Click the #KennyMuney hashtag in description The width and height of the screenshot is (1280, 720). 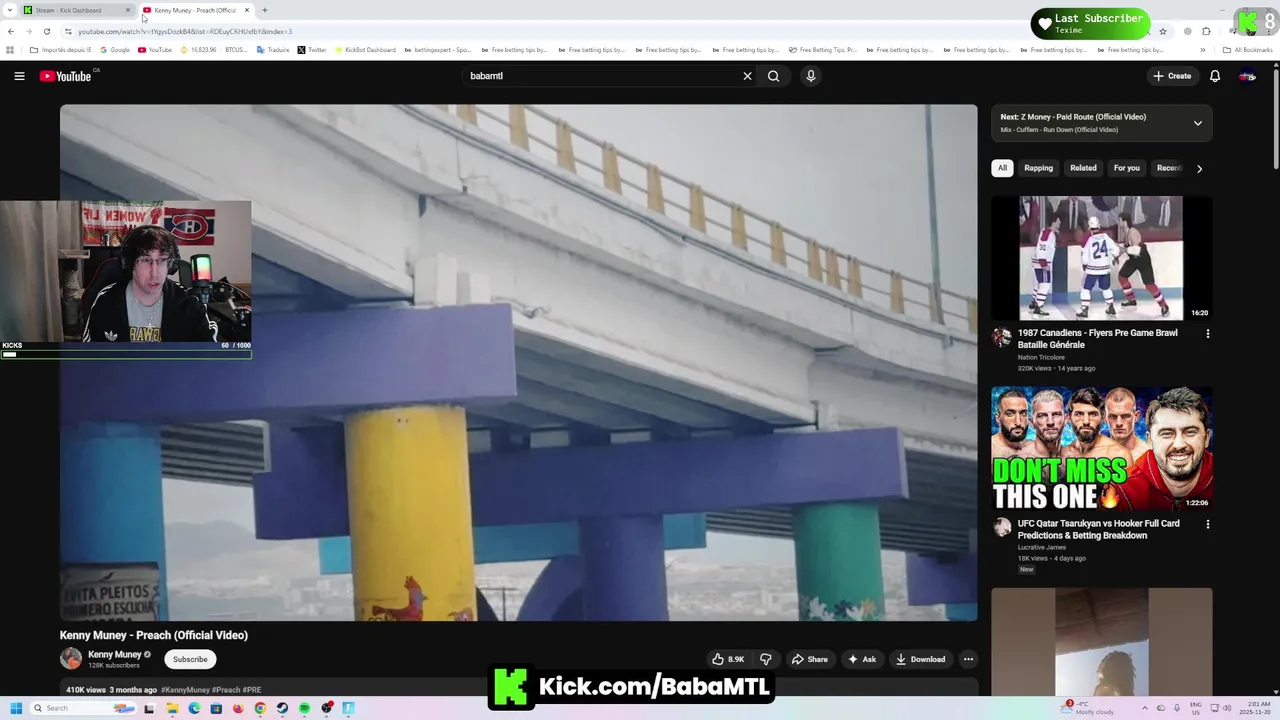click(185, 690)
